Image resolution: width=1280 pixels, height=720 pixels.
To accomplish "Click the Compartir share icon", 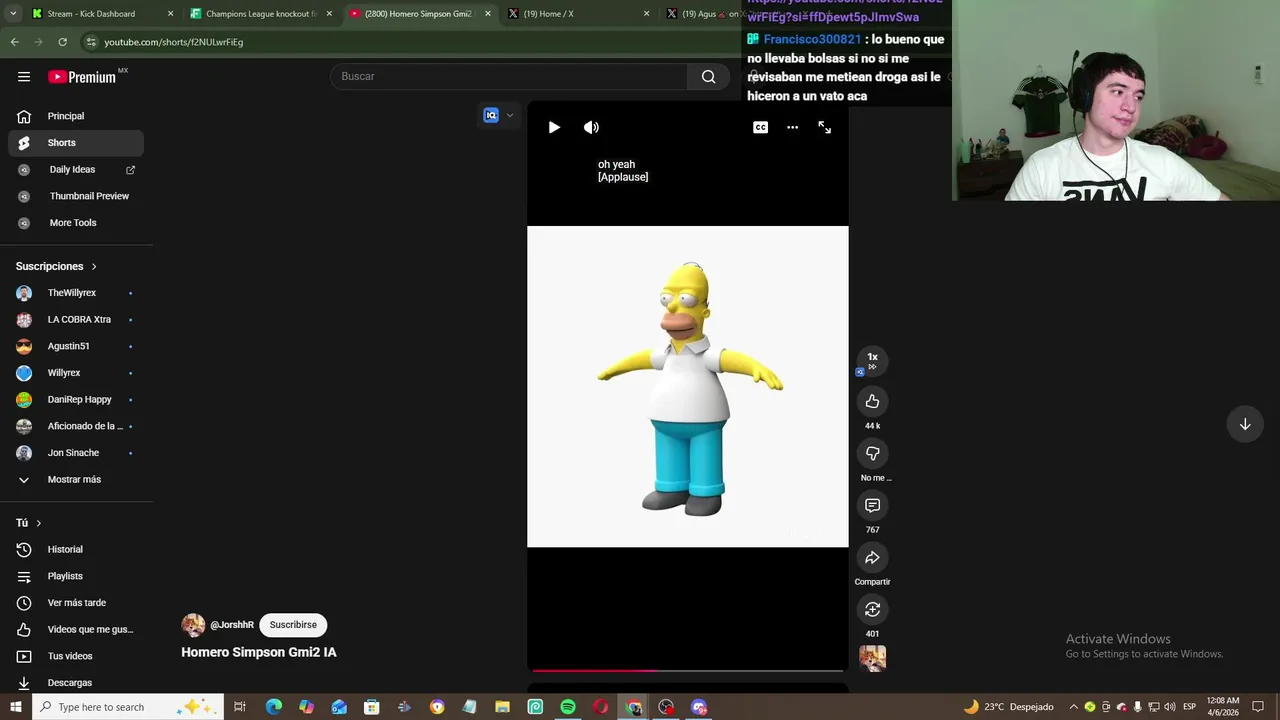I will tap(872, 557).
